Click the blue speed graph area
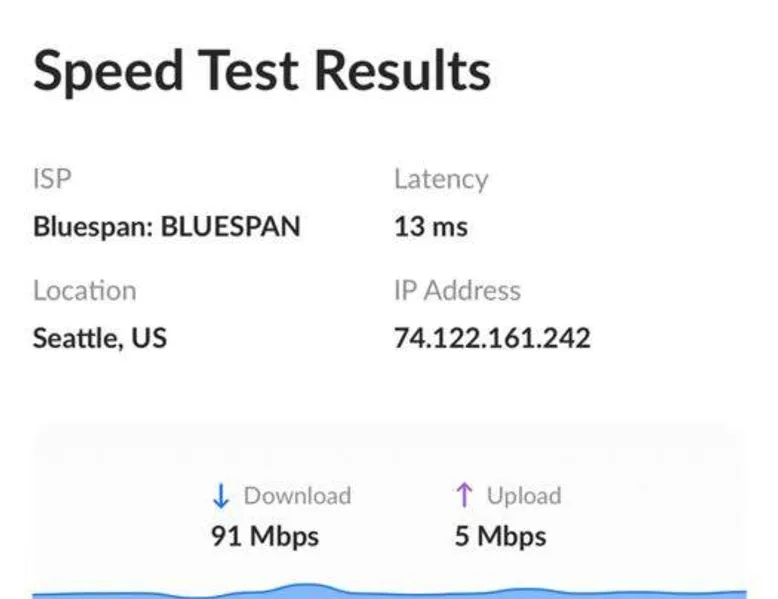778x599 pixels. (x=389, y=591)
